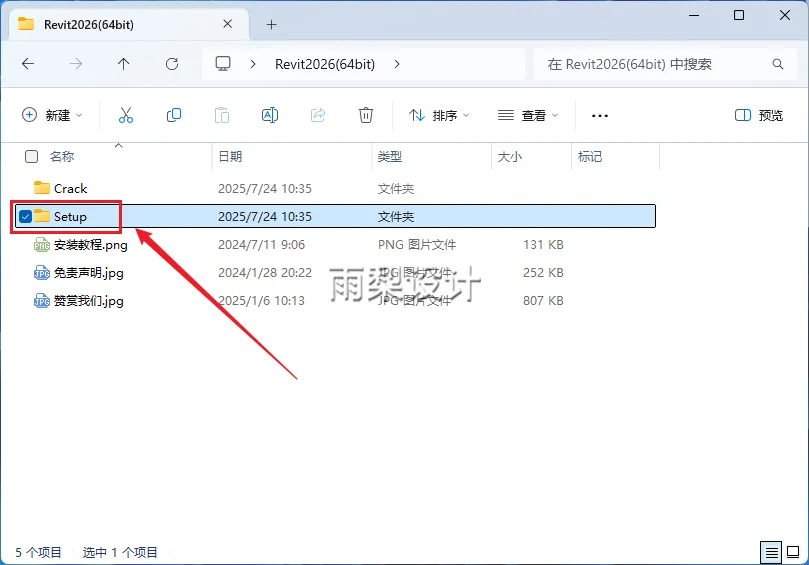Click the Setup folder icon
Image resolution: width=809 pixels, height=565 pixels.
click(42, 216)
